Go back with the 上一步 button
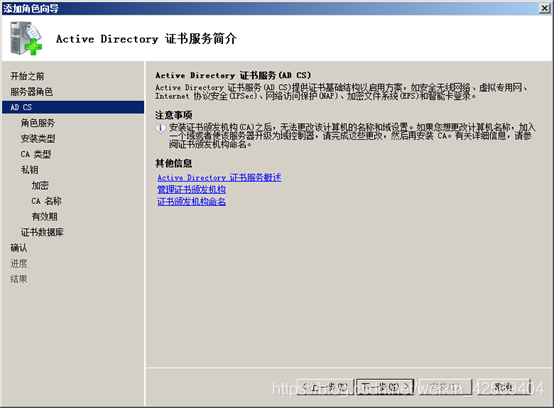This screenshot has height=408, width=554. pyautogui.click(x=325, y=387)
